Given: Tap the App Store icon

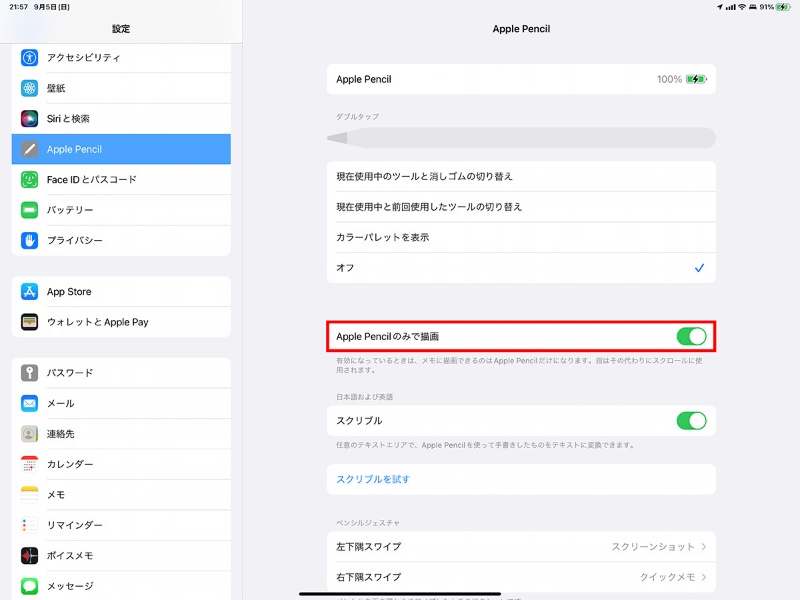Looking at the screenshot, I should click(30, 292).
